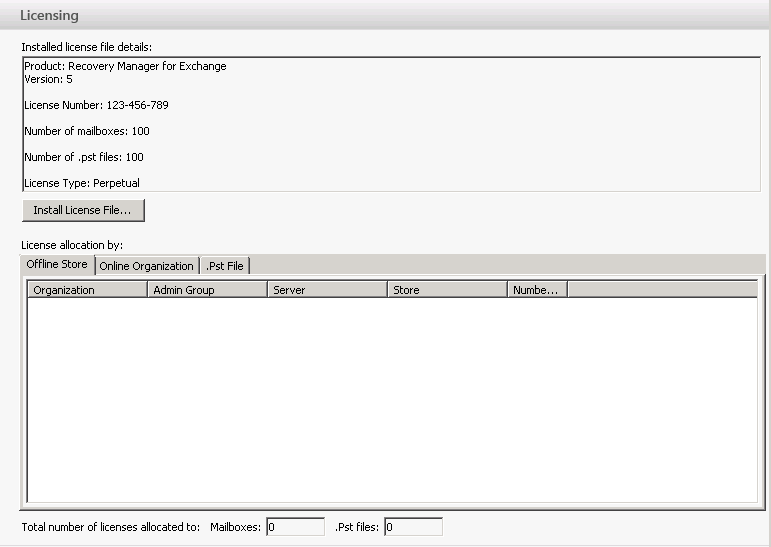Click the Install License File button
Screen dimensions: 771x547
(83, 210)
